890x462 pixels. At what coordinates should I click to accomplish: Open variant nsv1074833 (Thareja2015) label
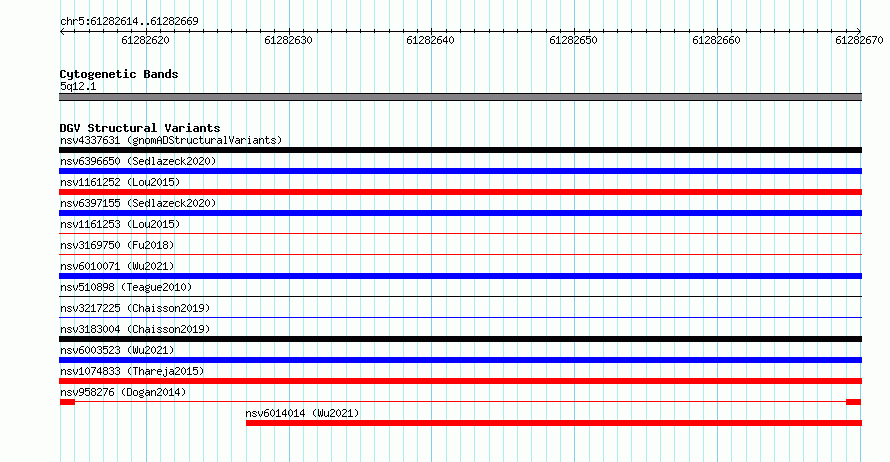click(x=132, y=371)
